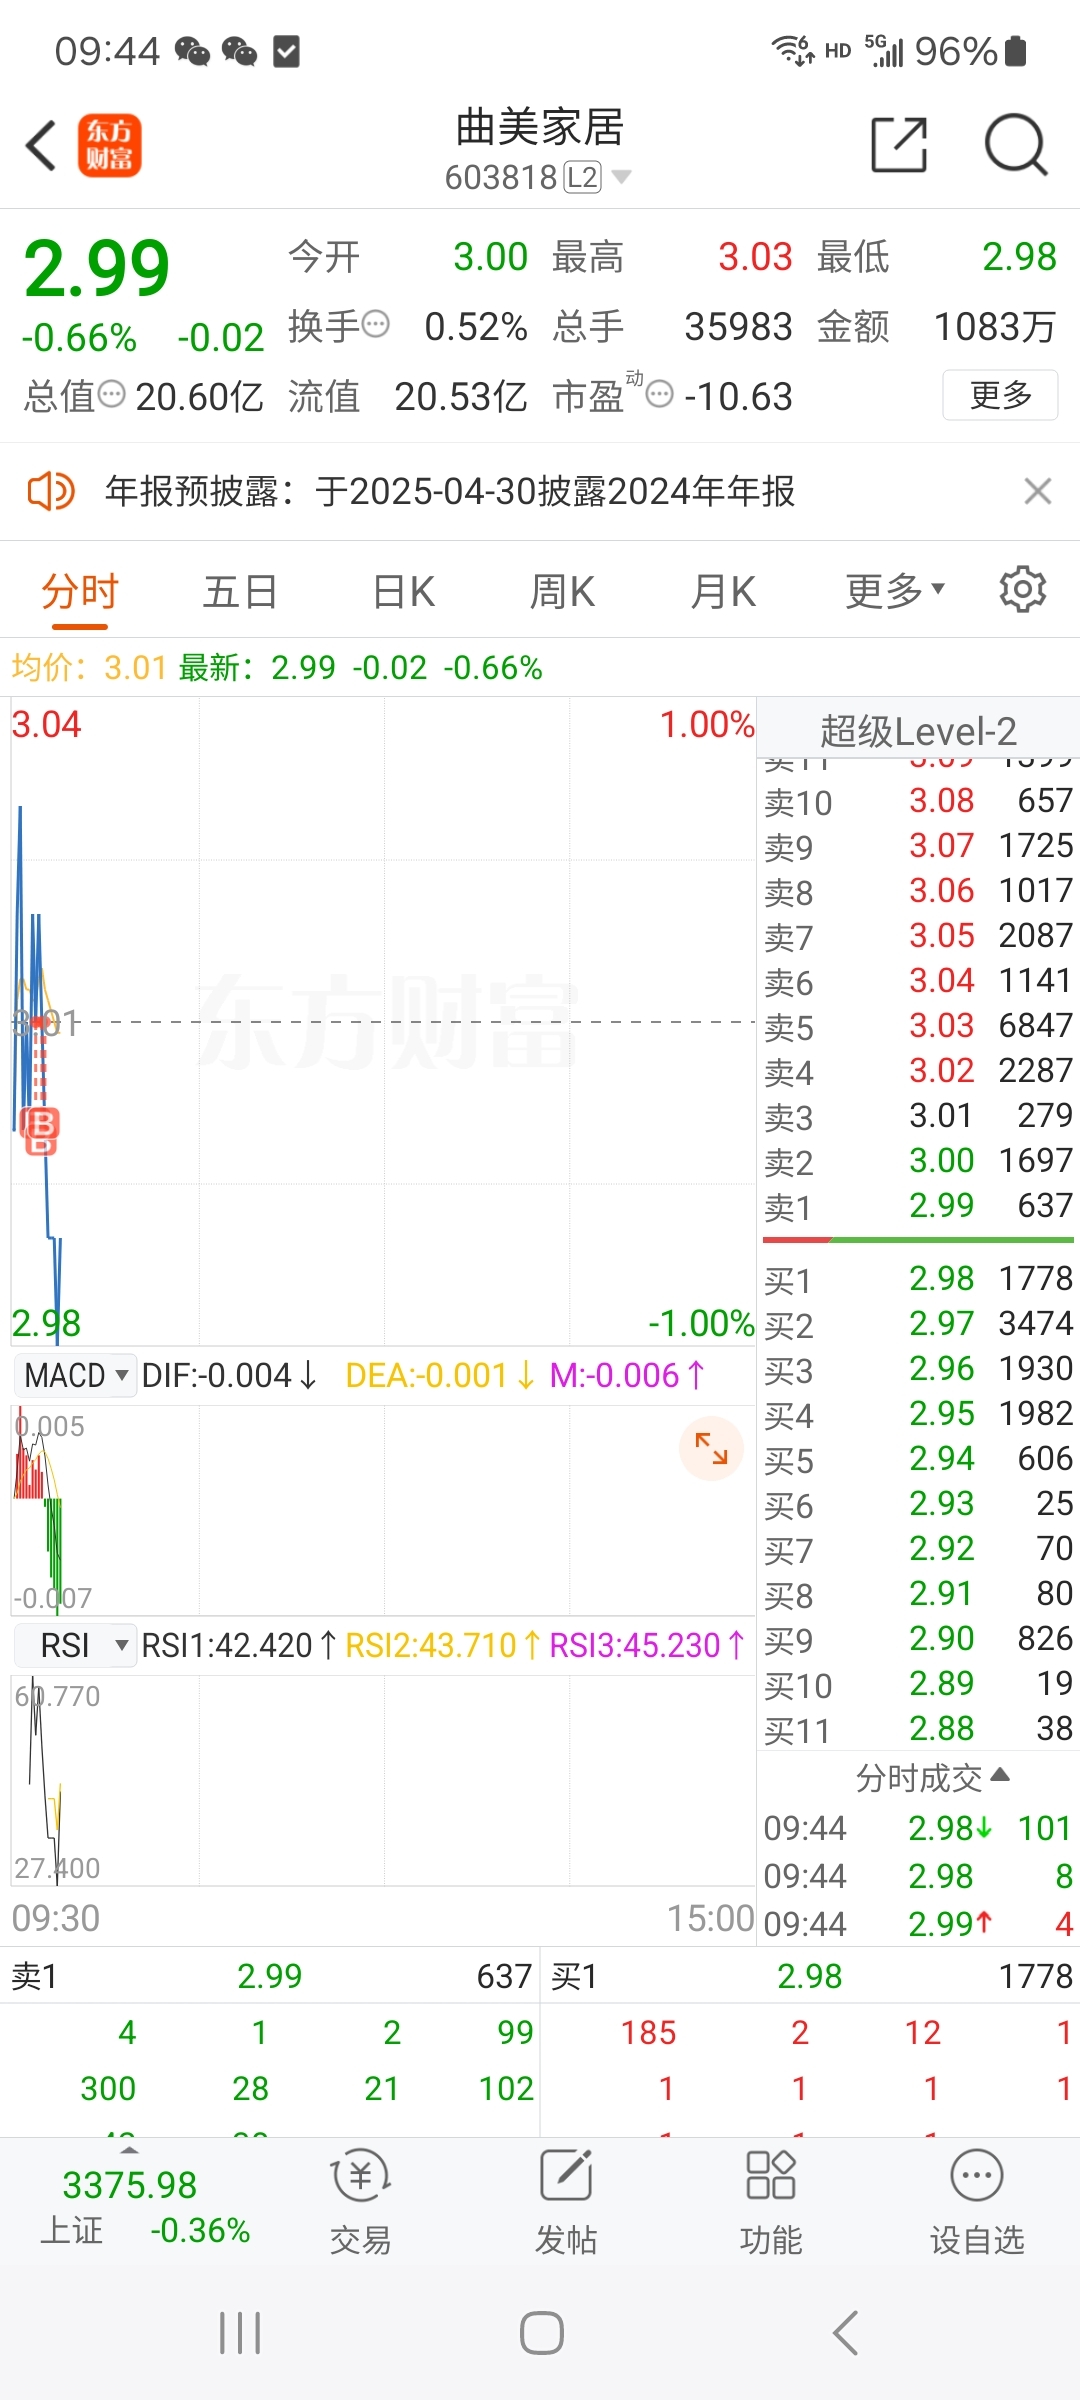Tap the bottom 卖1 2.99 637 summary row
Screen dimensions: 1080x2400
tap(270, 1976)
